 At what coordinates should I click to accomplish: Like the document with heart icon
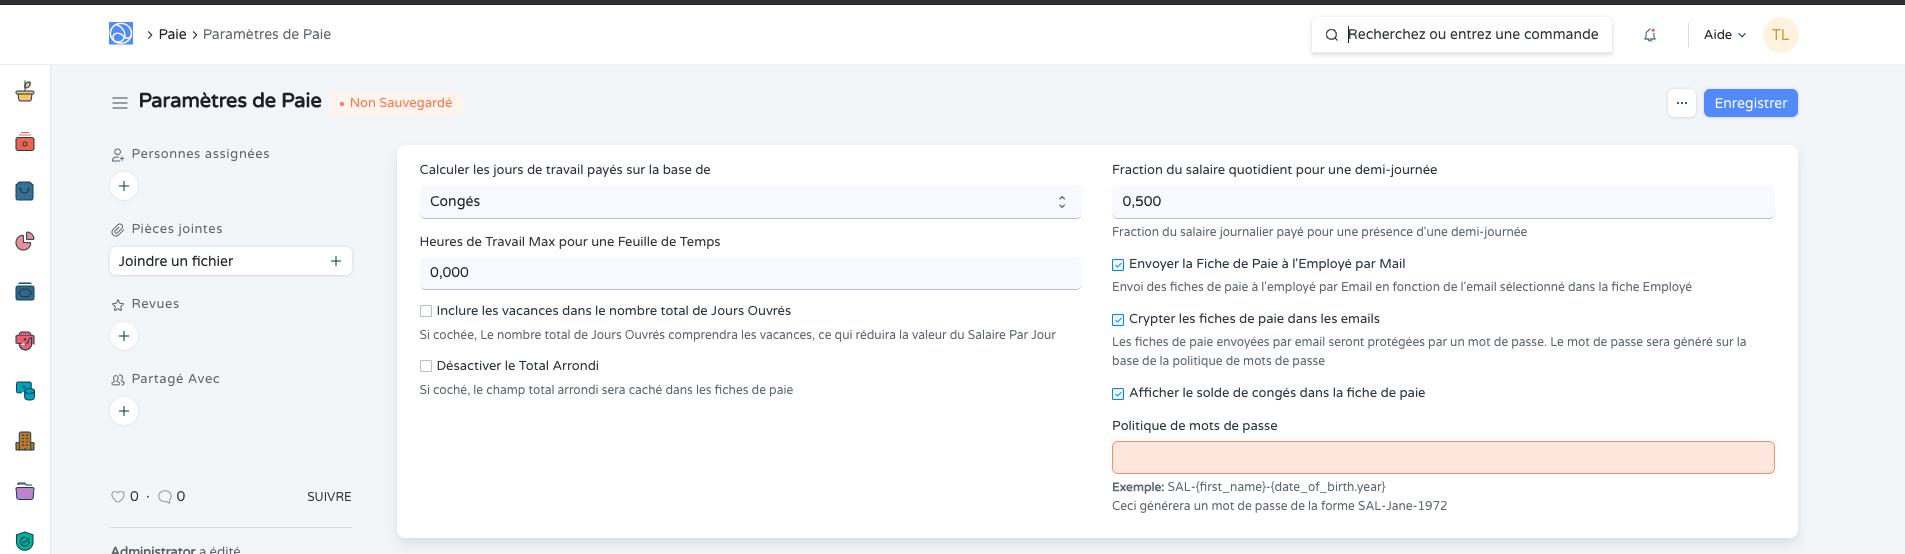pos(118,497)
